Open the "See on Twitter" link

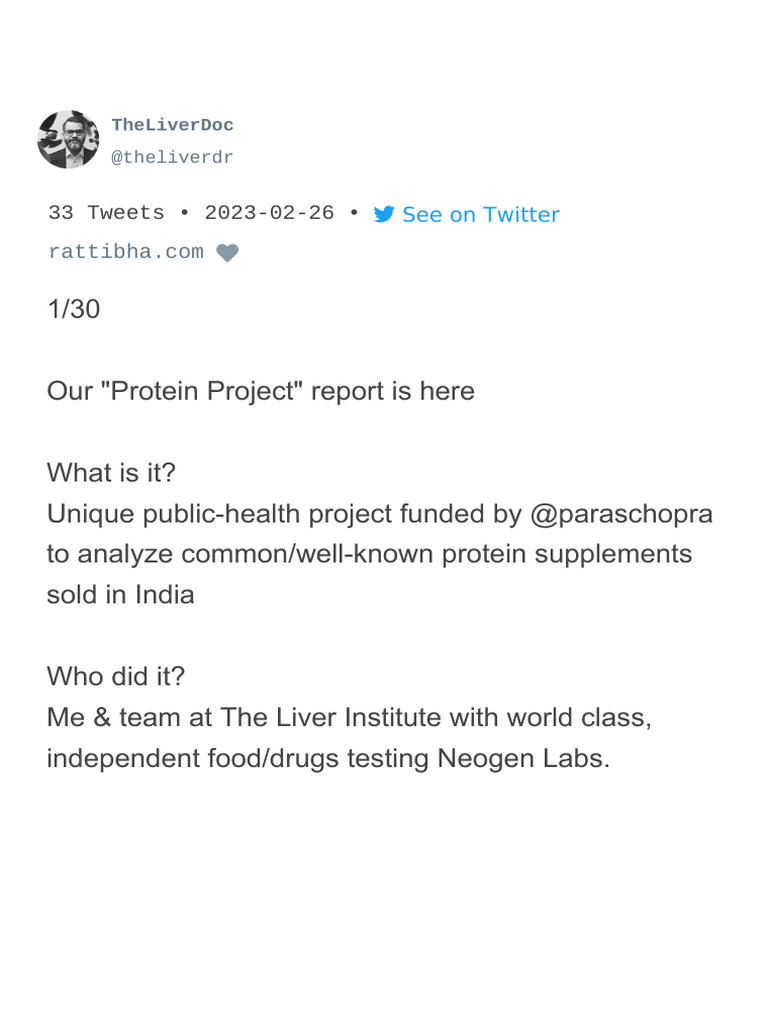(x=480, y=215)
